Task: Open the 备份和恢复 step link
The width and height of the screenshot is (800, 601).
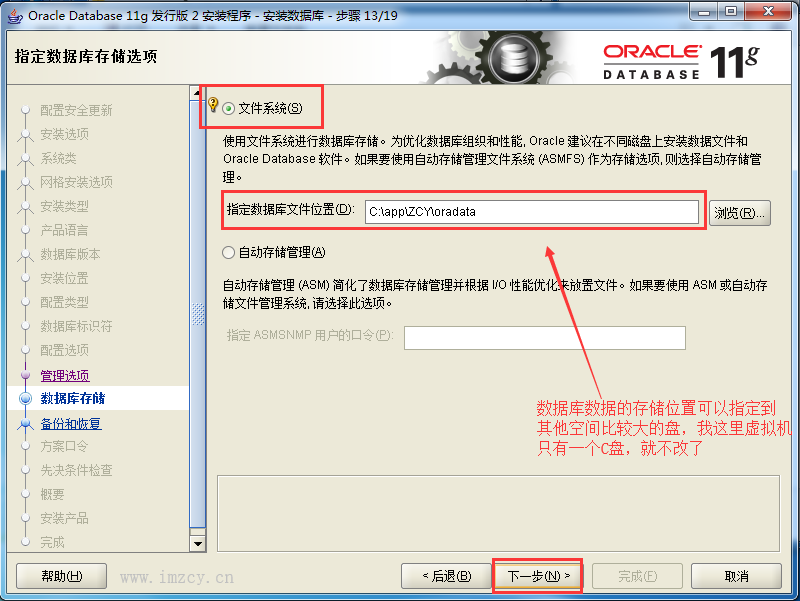Action: point(71,423)
